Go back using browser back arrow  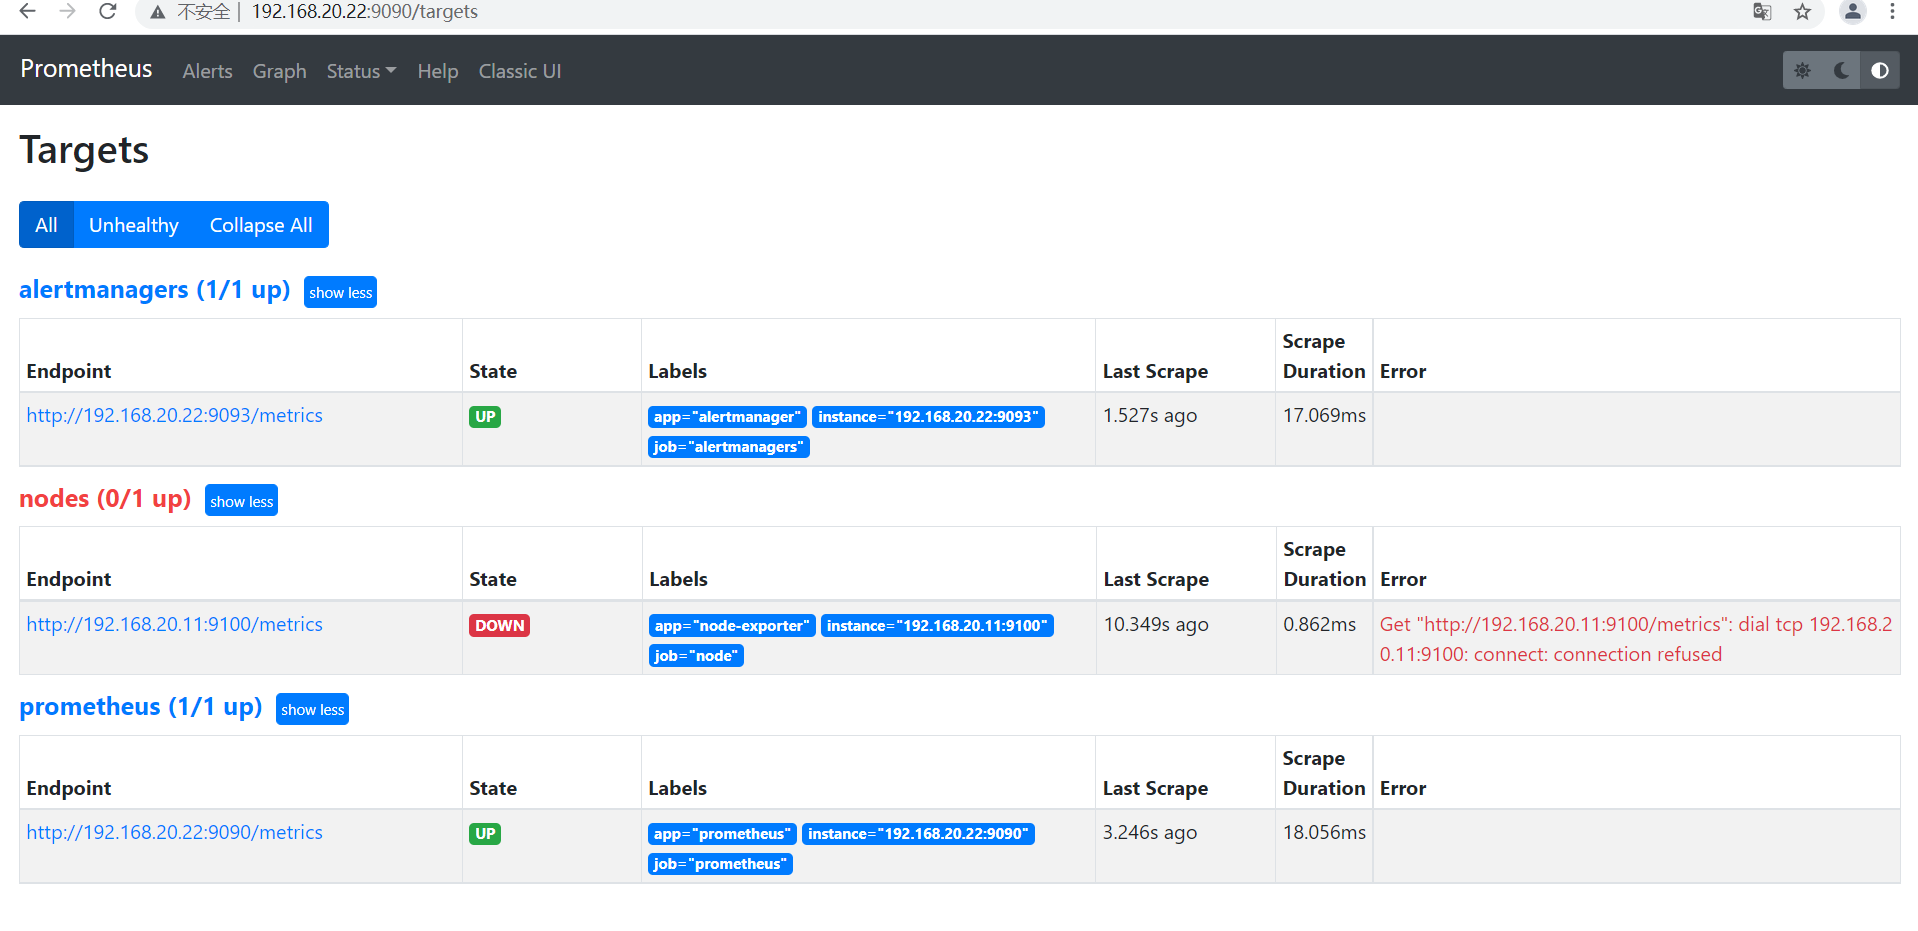[x=28, y=11]
